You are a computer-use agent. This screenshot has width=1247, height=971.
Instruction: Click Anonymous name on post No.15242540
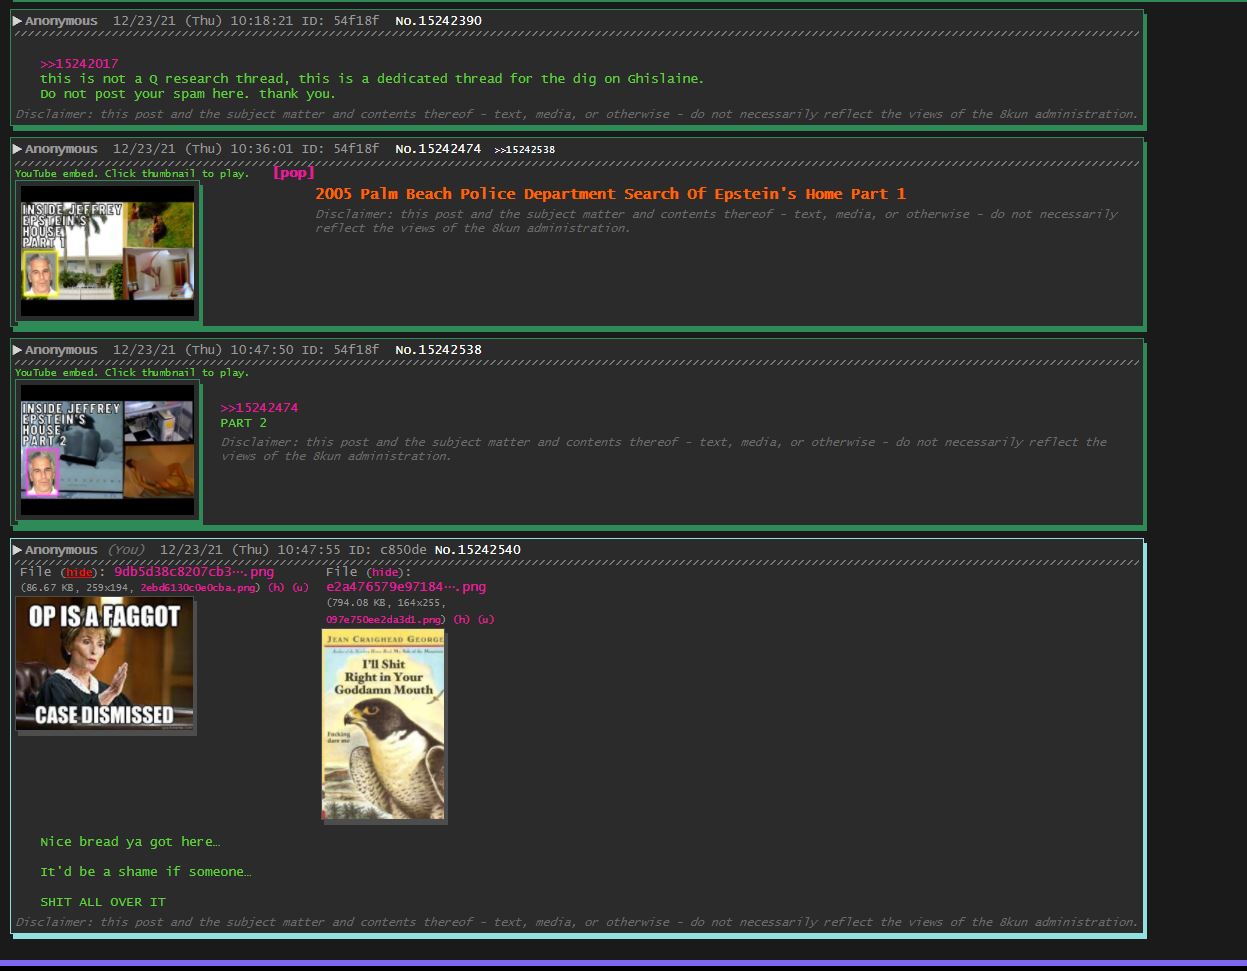[61, 550]
